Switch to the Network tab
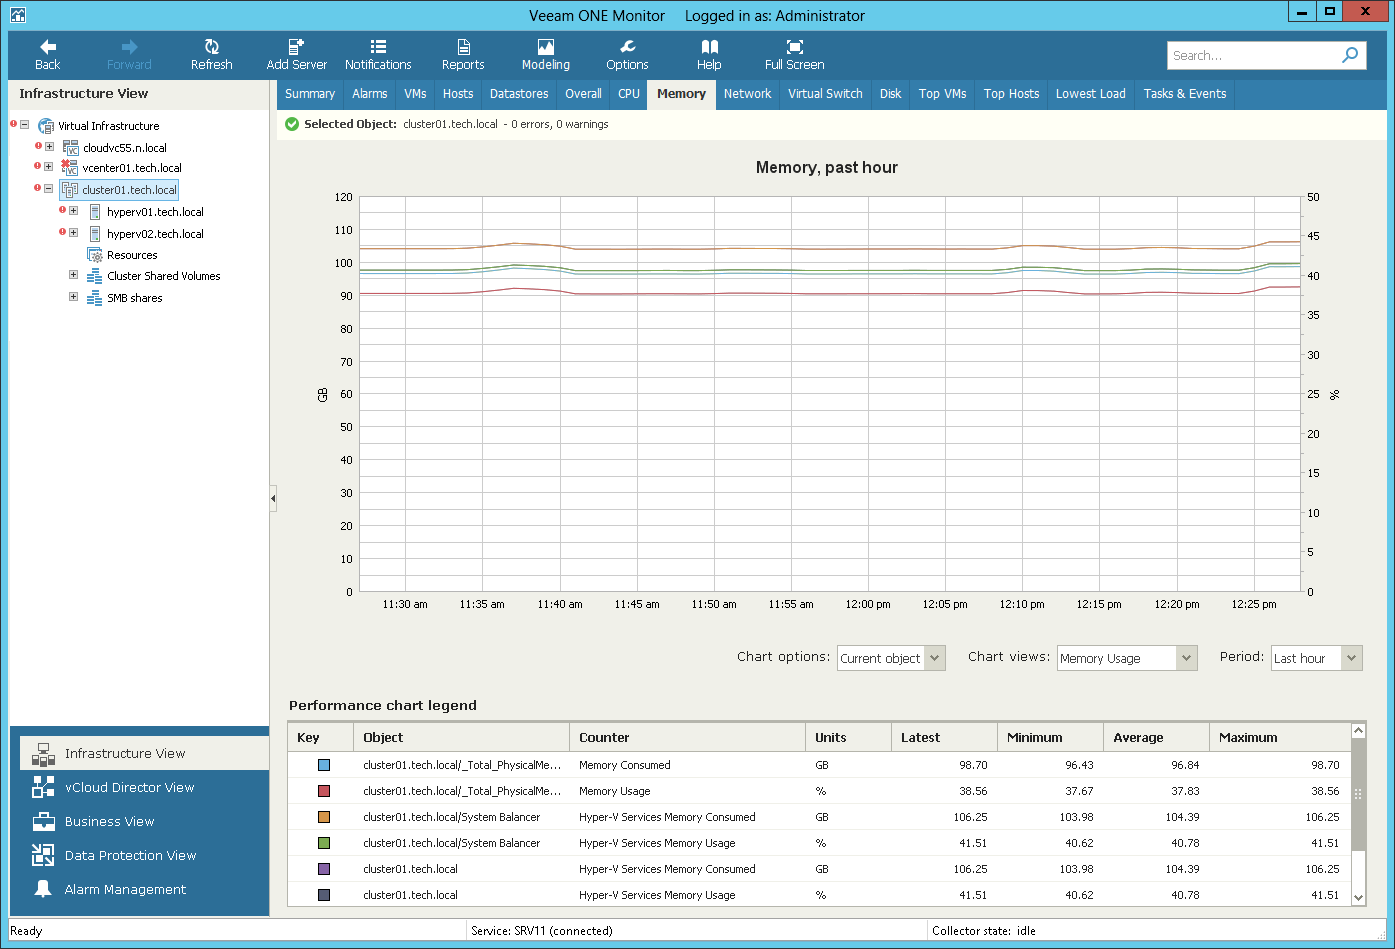This screenshot has width=1395, height=949. [x=748, y=94]
